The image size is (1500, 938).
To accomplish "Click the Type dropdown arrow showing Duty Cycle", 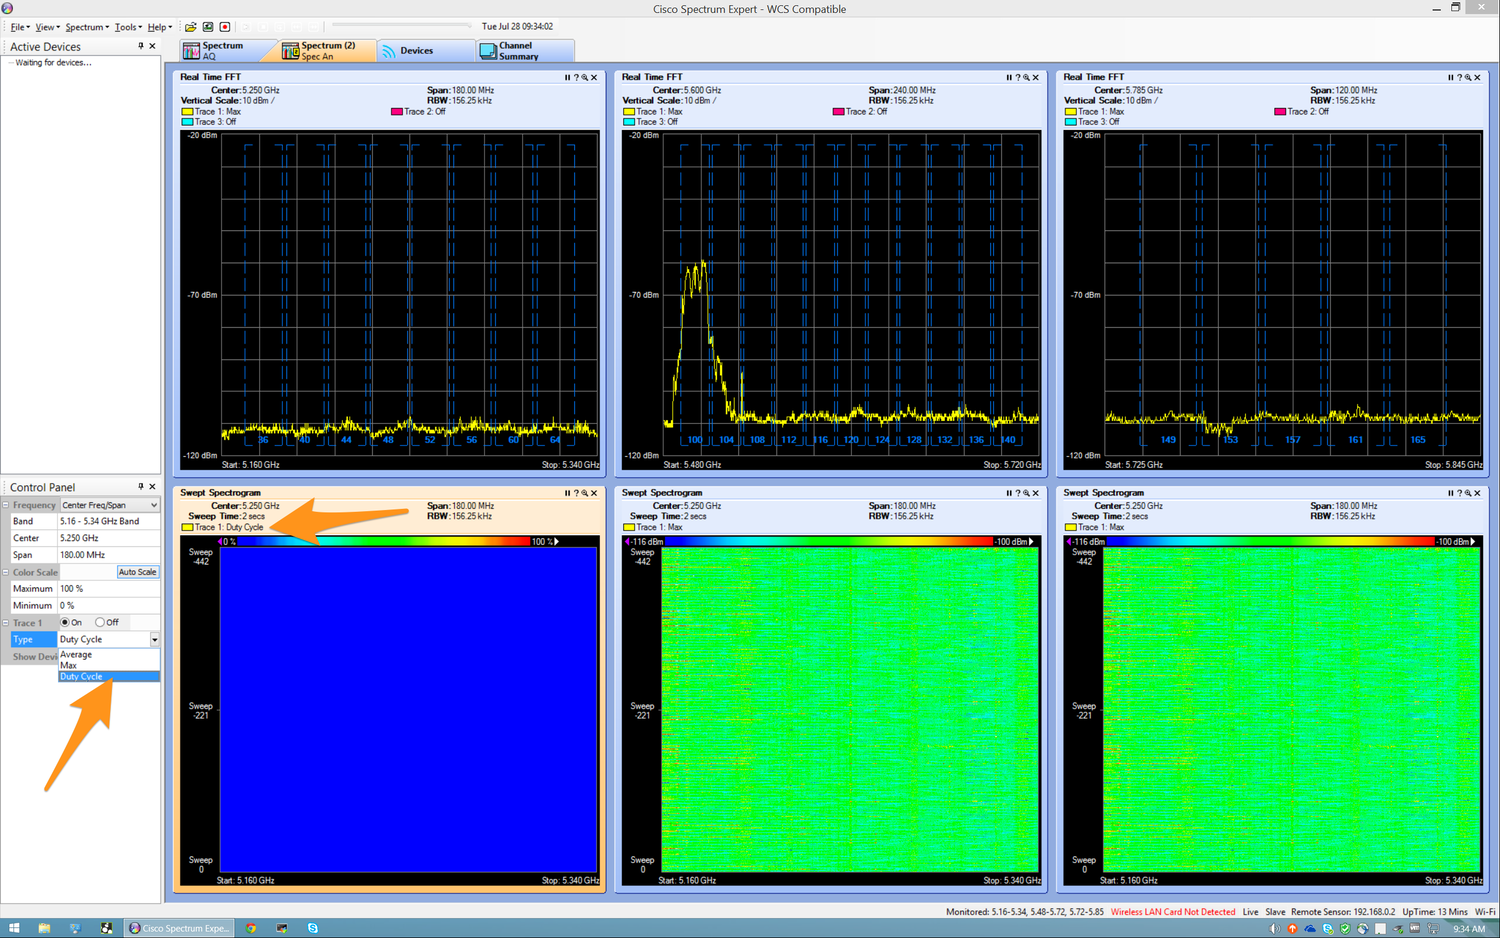I will click(154, 639).
